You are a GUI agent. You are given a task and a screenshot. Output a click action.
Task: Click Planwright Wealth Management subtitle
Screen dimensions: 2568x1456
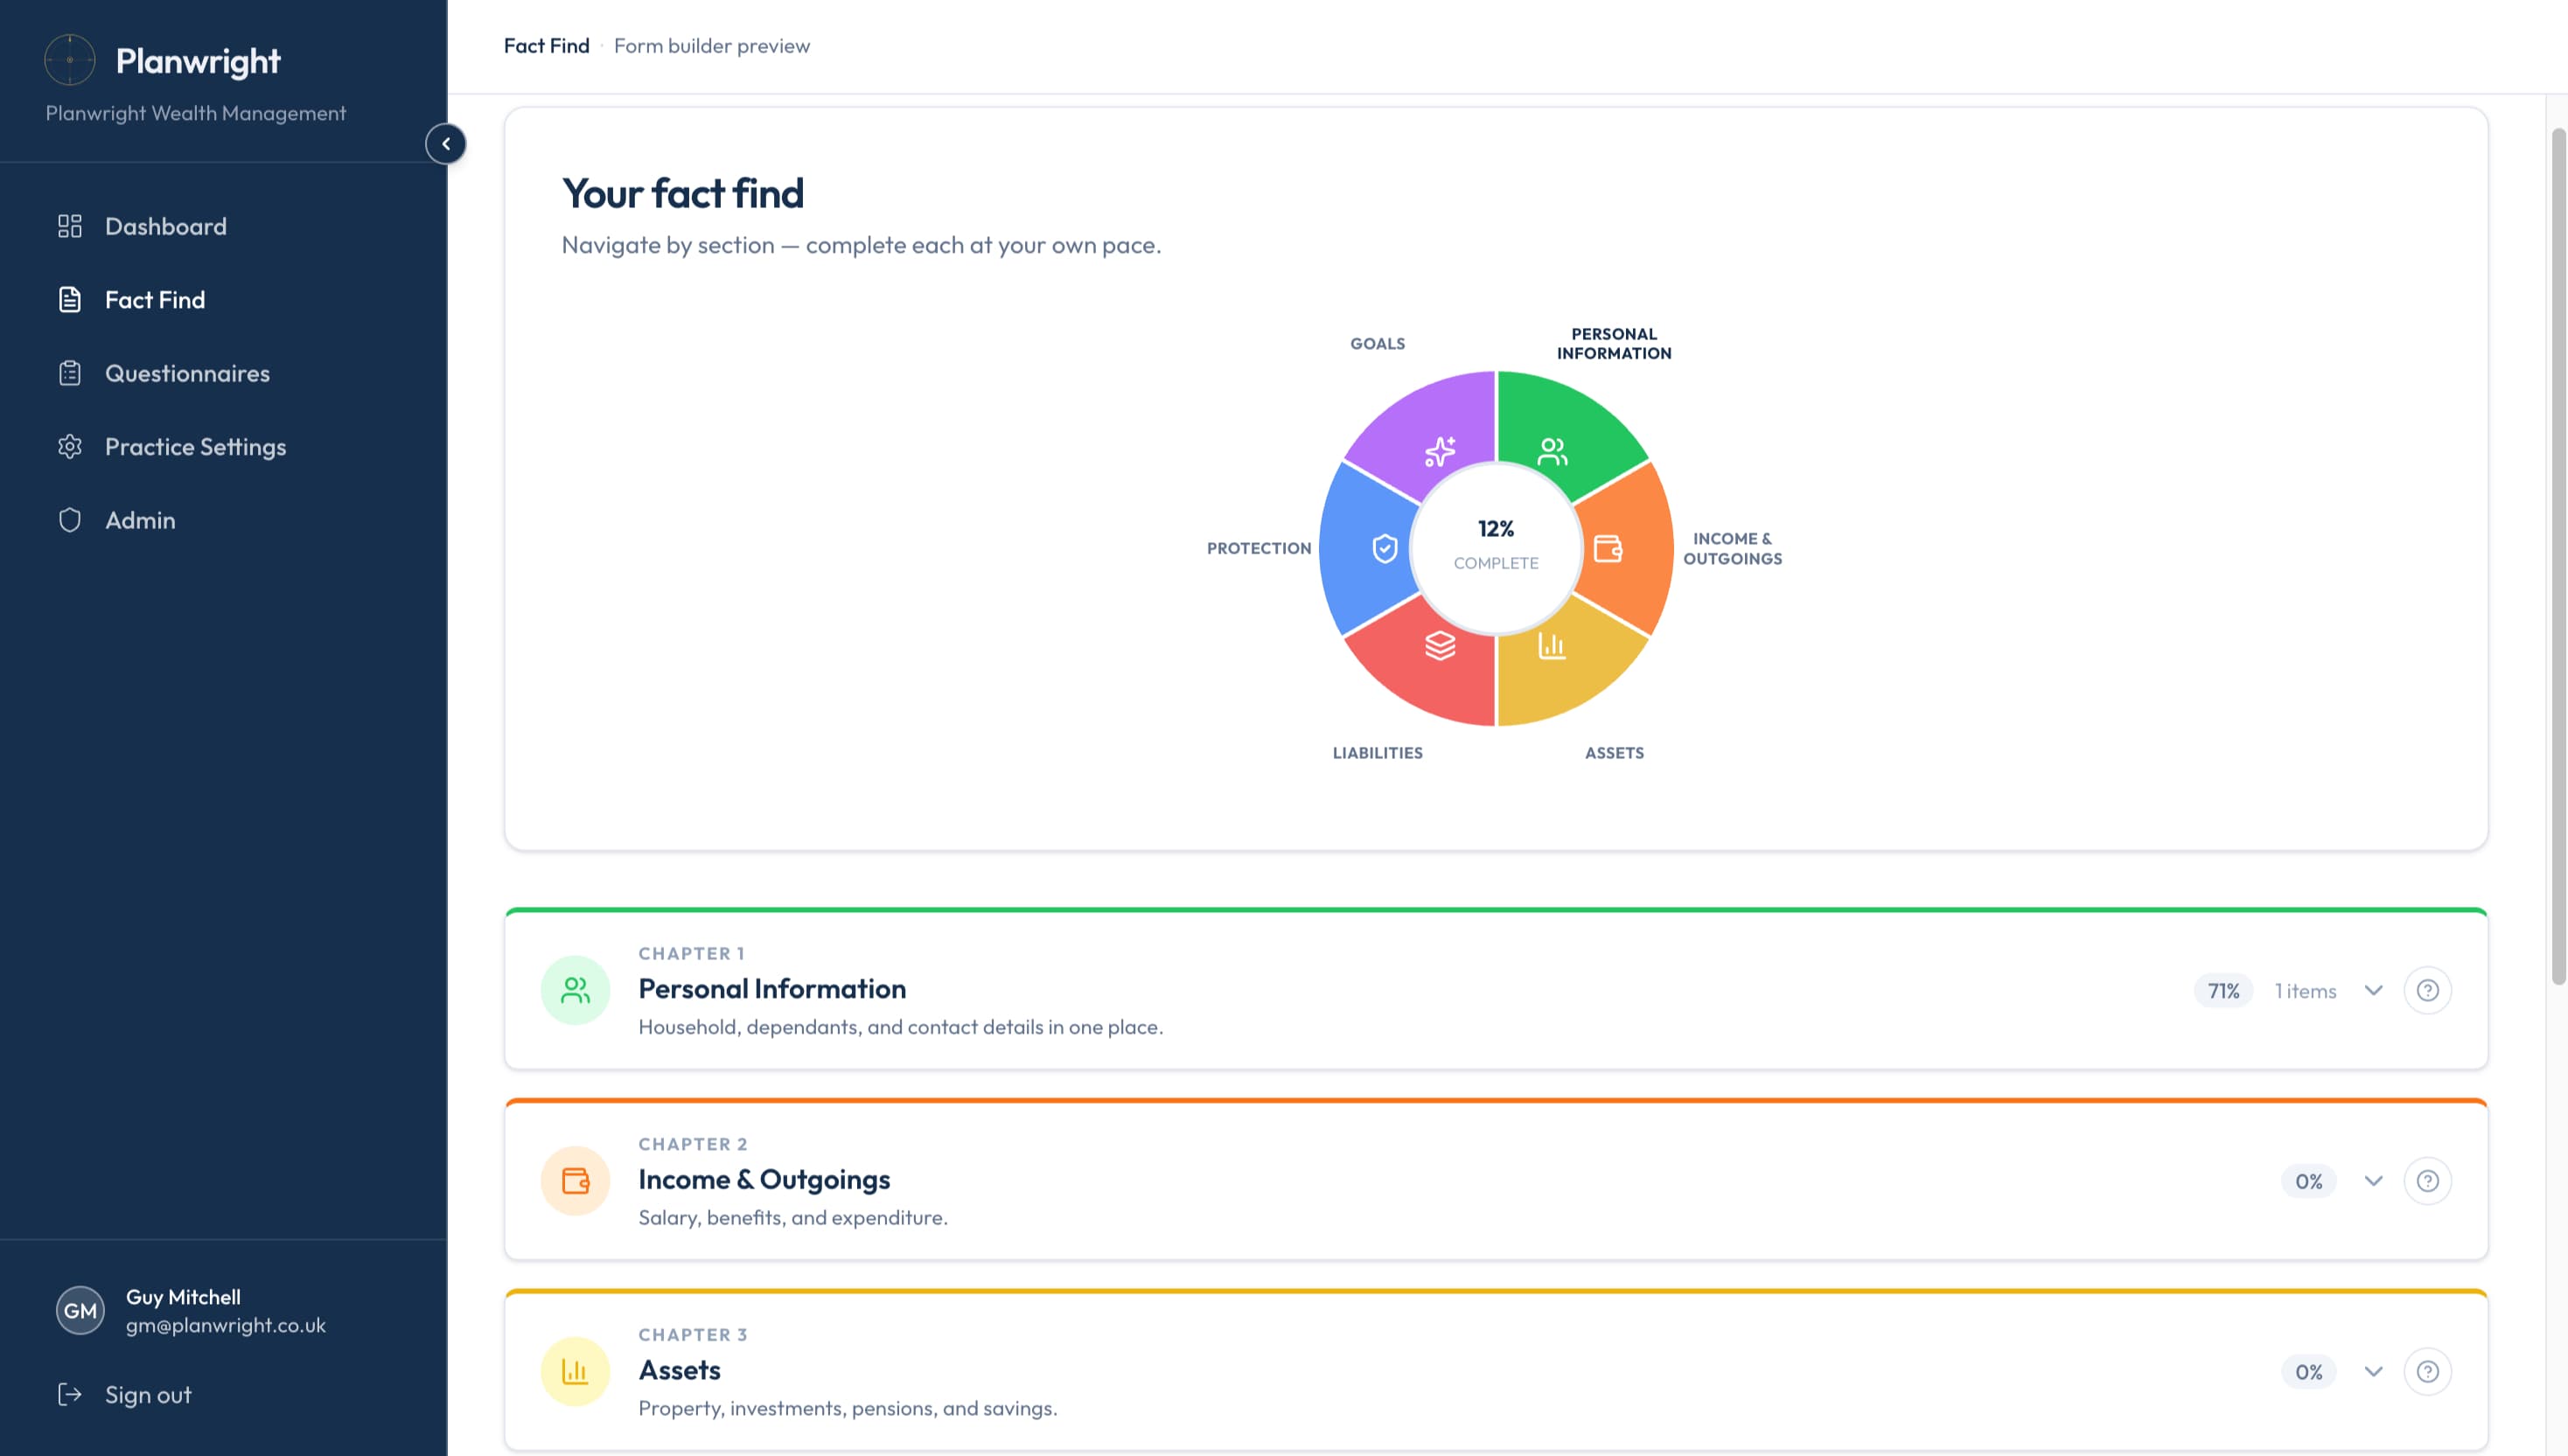click(x=196, y=113)
